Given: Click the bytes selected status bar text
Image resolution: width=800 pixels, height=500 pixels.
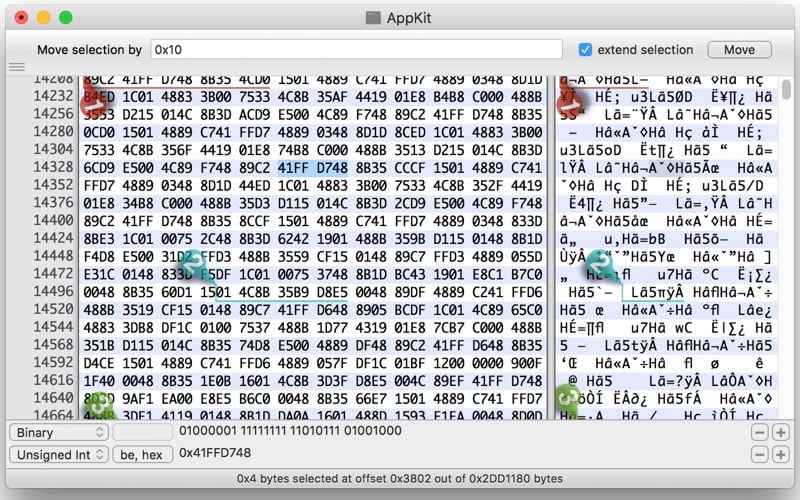Looking at the screenshot, I should tap(400, 479).
